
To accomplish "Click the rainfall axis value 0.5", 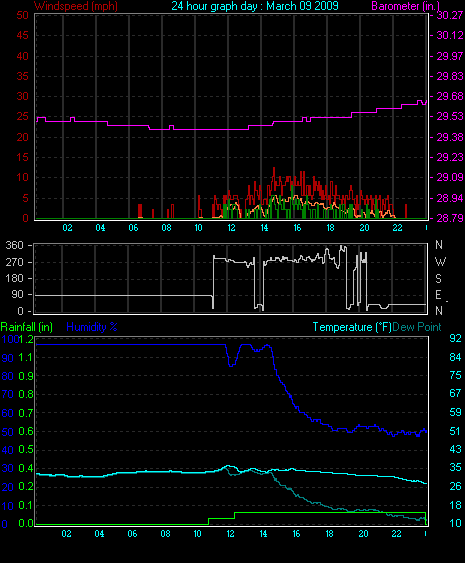I will tap(26, 450).
